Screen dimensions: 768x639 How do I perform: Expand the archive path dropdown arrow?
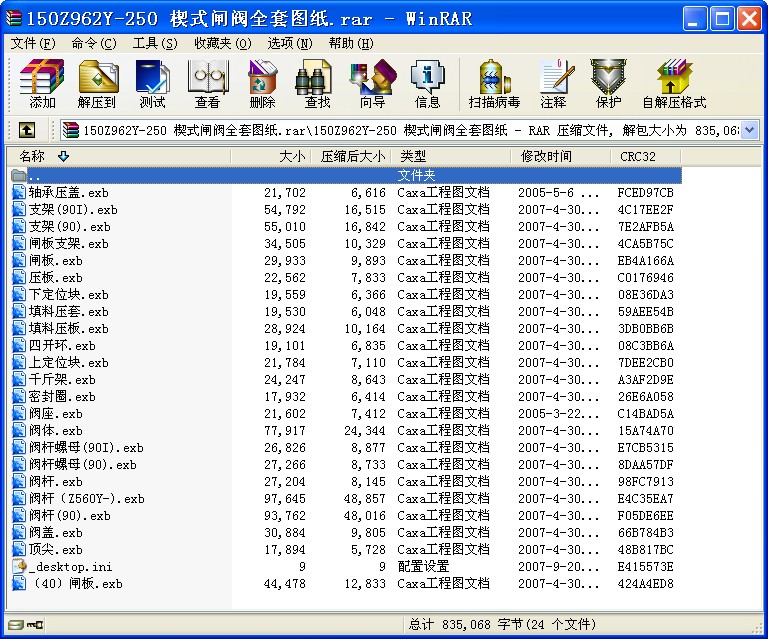(749, 130)
